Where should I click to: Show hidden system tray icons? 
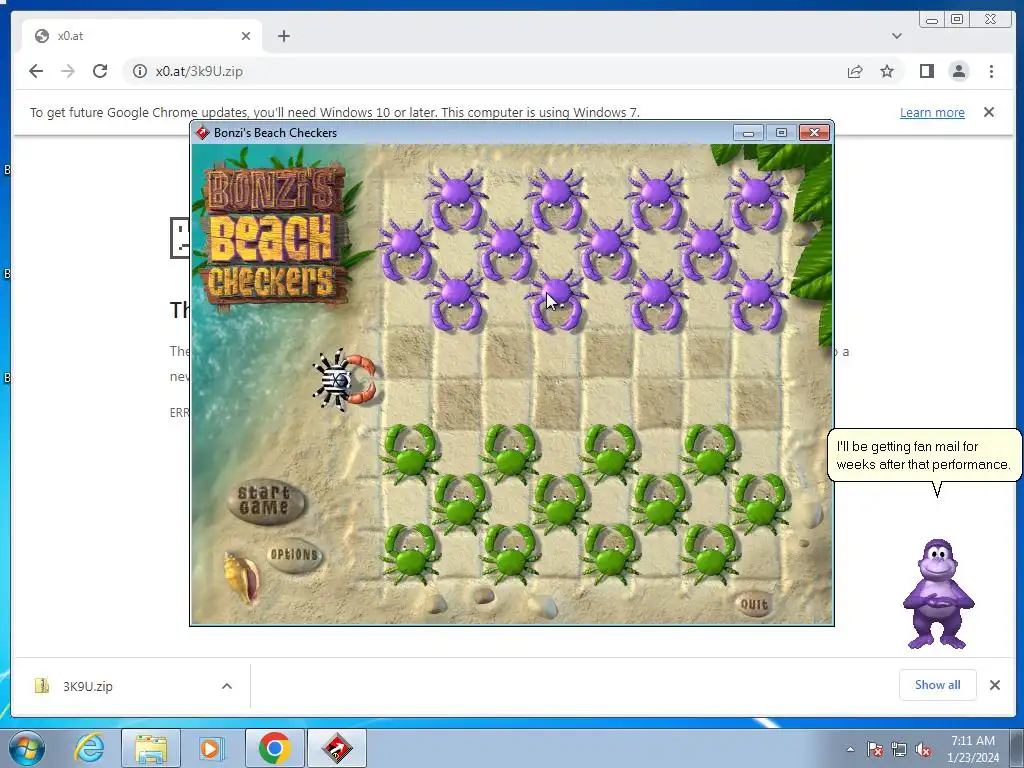tap(850, 749)
